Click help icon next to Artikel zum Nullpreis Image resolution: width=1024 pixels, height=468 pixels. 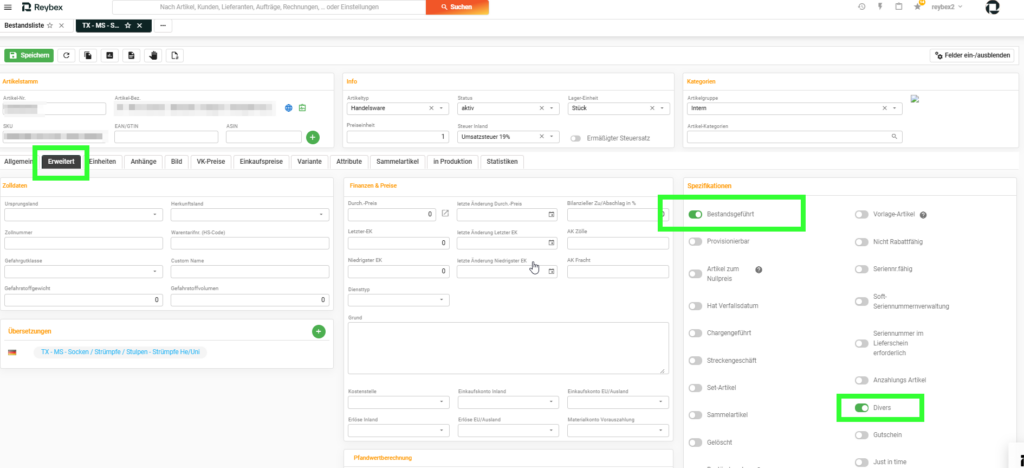[x=759, y=270]
